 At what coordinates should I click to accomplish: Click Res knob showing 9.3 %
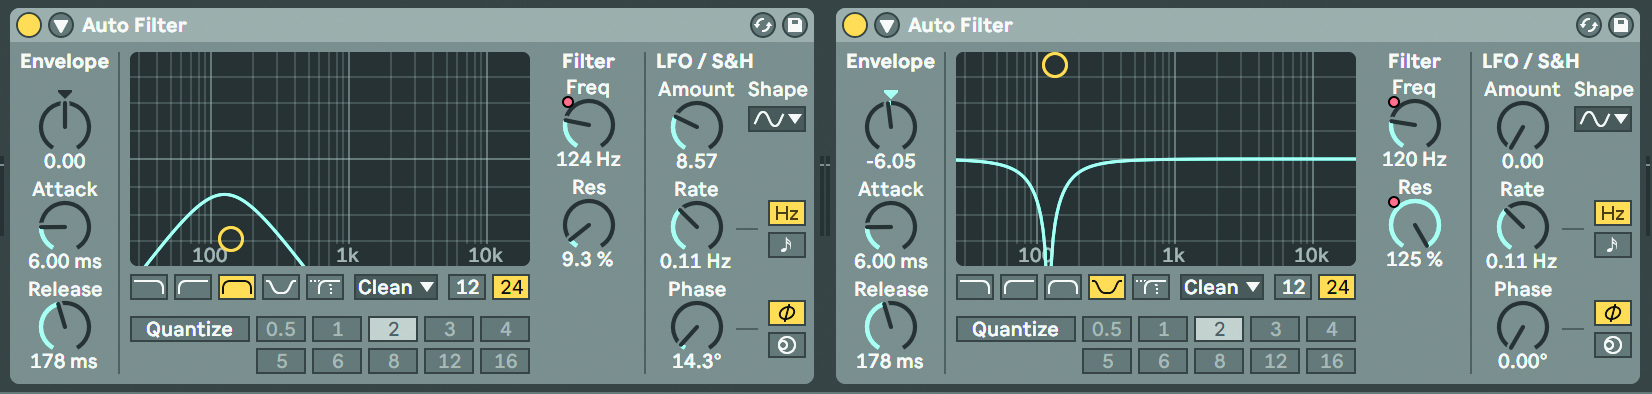589,225
